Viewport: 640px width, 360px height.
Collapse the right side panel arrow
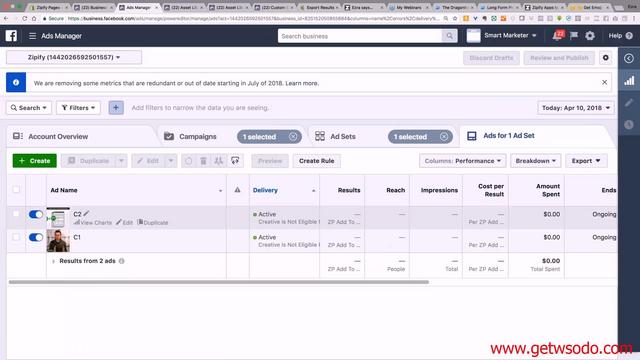tap(629, 58)
